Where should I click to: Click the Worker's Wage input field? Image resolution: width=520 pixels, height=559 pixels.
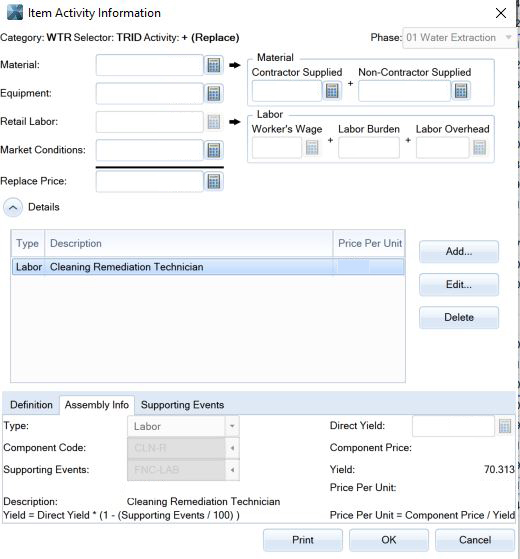(x=277, y=148)
